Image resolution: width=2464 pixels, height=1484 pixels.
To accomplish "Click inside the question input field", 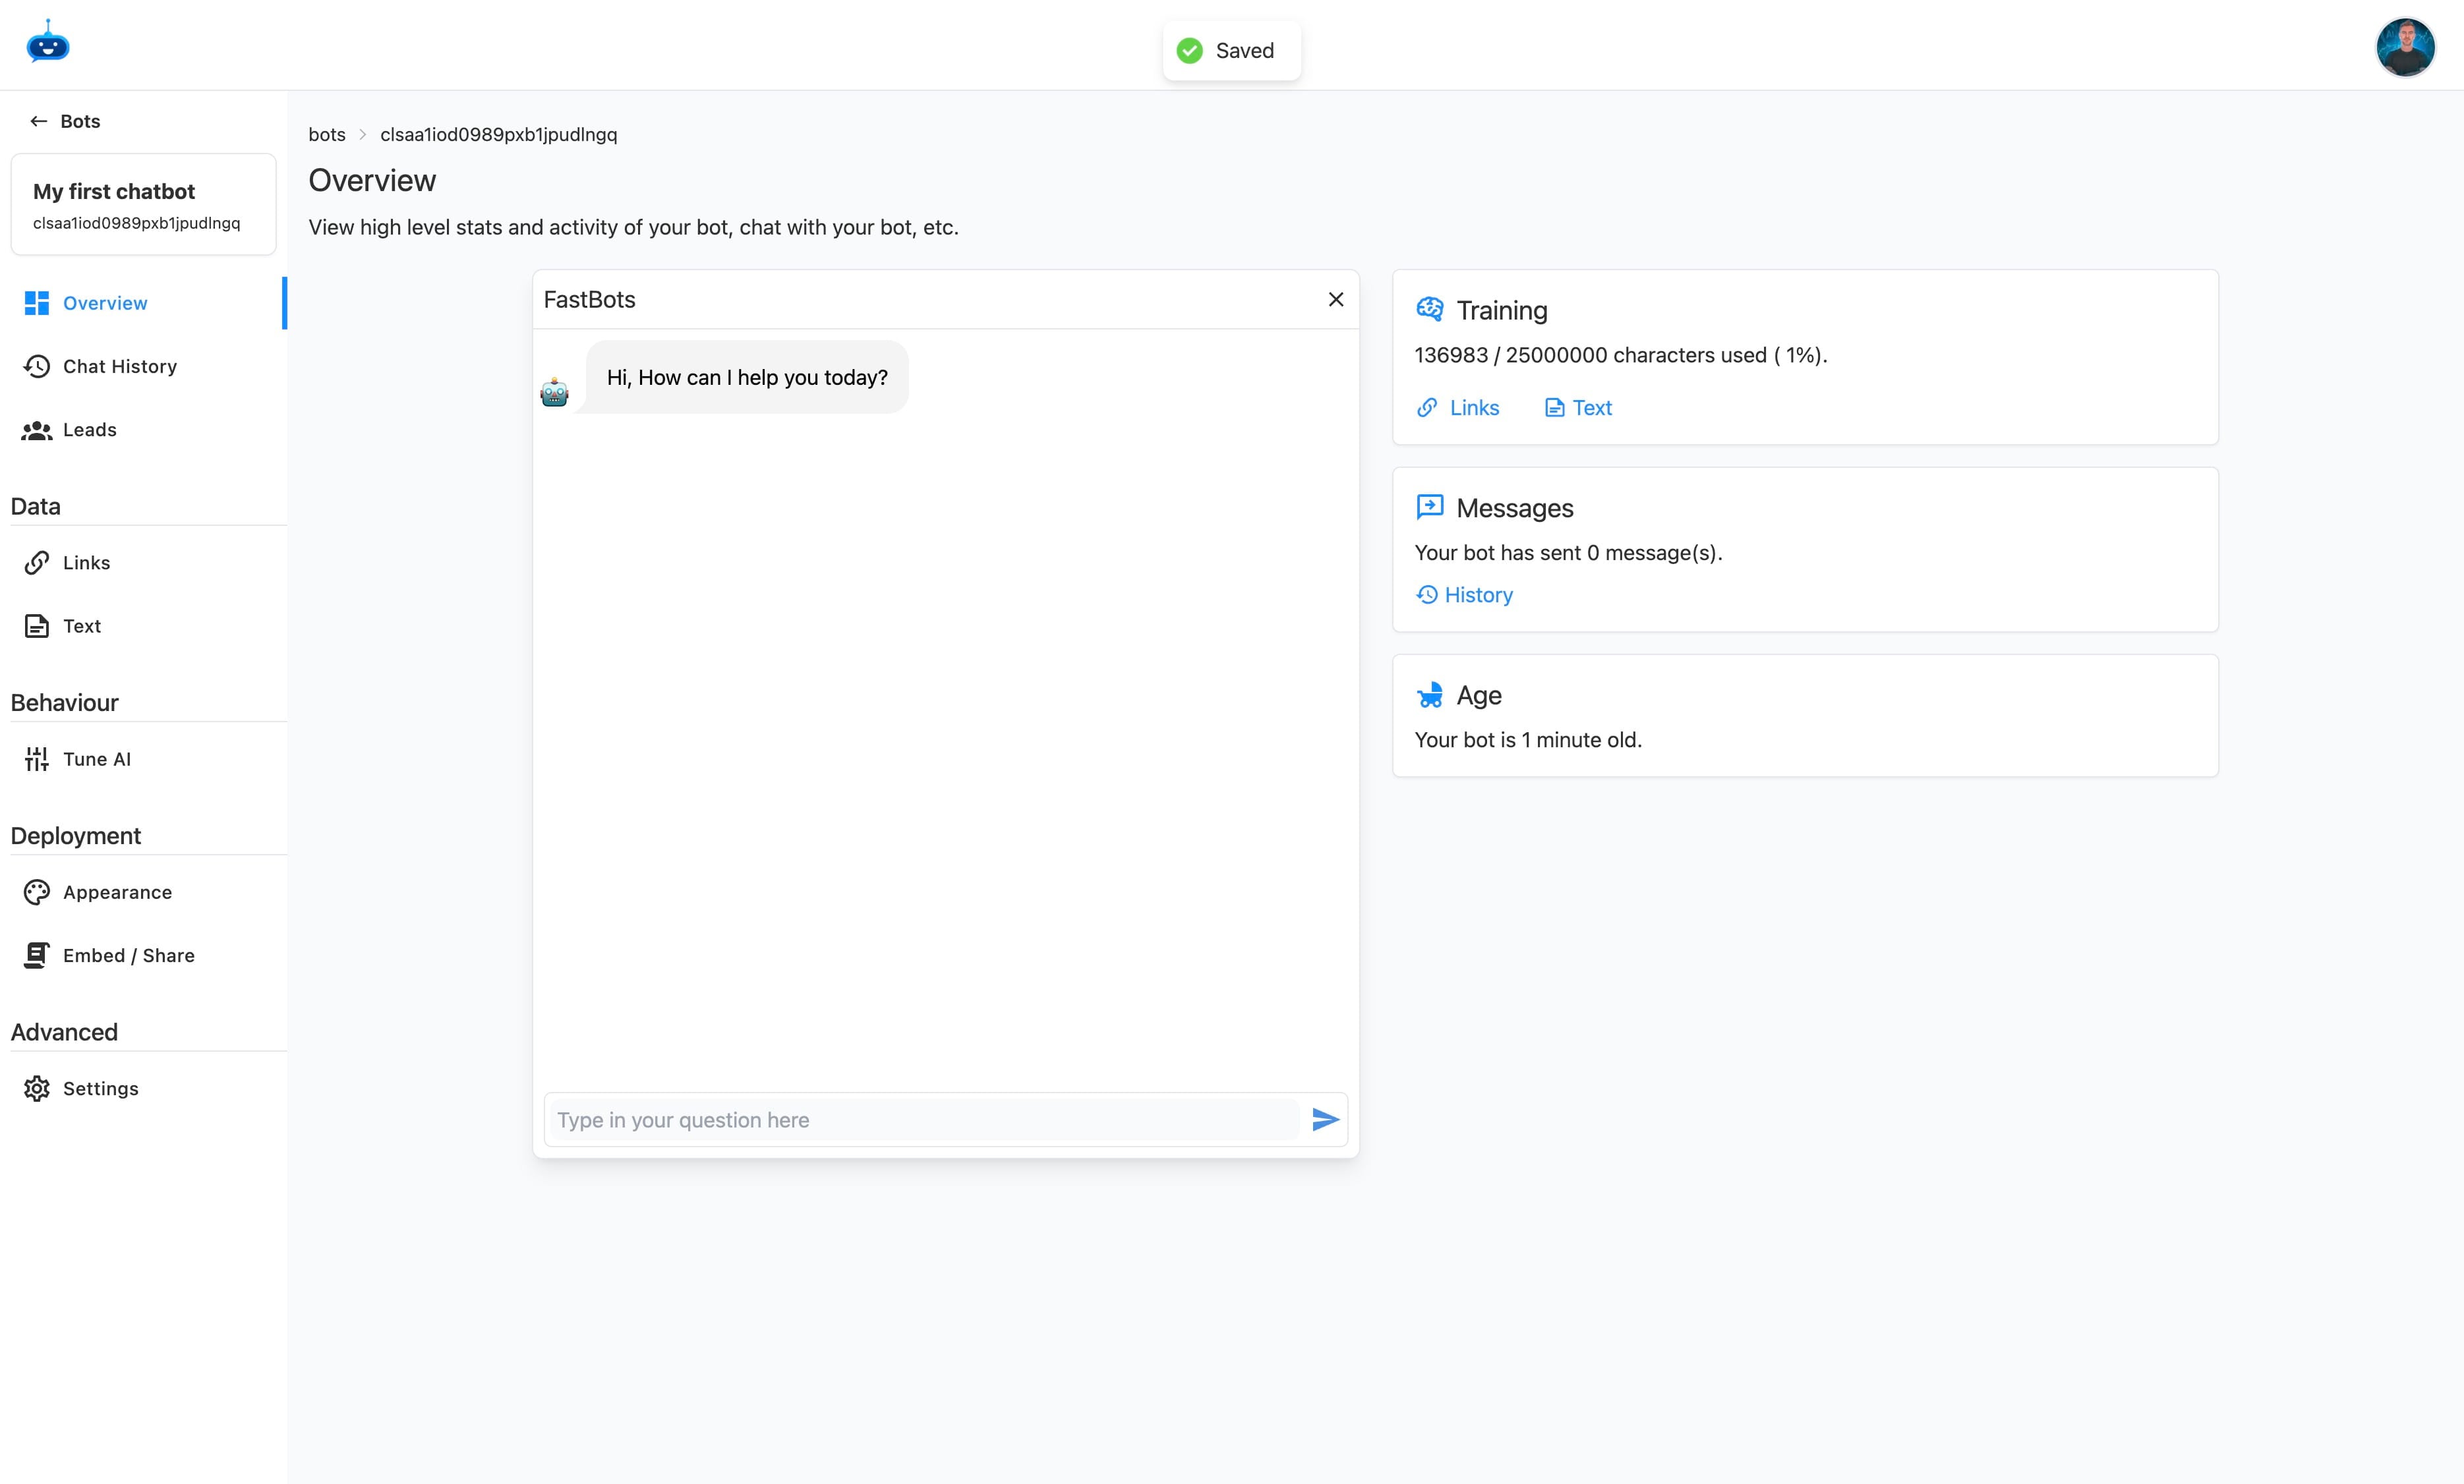I will tap(920, 1119).
